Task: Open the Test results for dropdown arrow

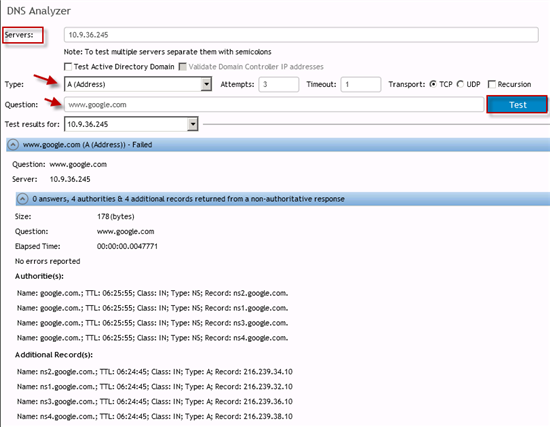Action: pyautogui.click(x=193, y=124)
